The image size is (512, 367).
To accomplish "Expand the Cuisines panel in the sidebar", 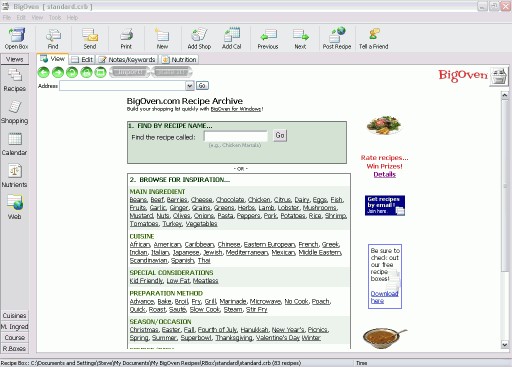I will (x=14, y=315).
